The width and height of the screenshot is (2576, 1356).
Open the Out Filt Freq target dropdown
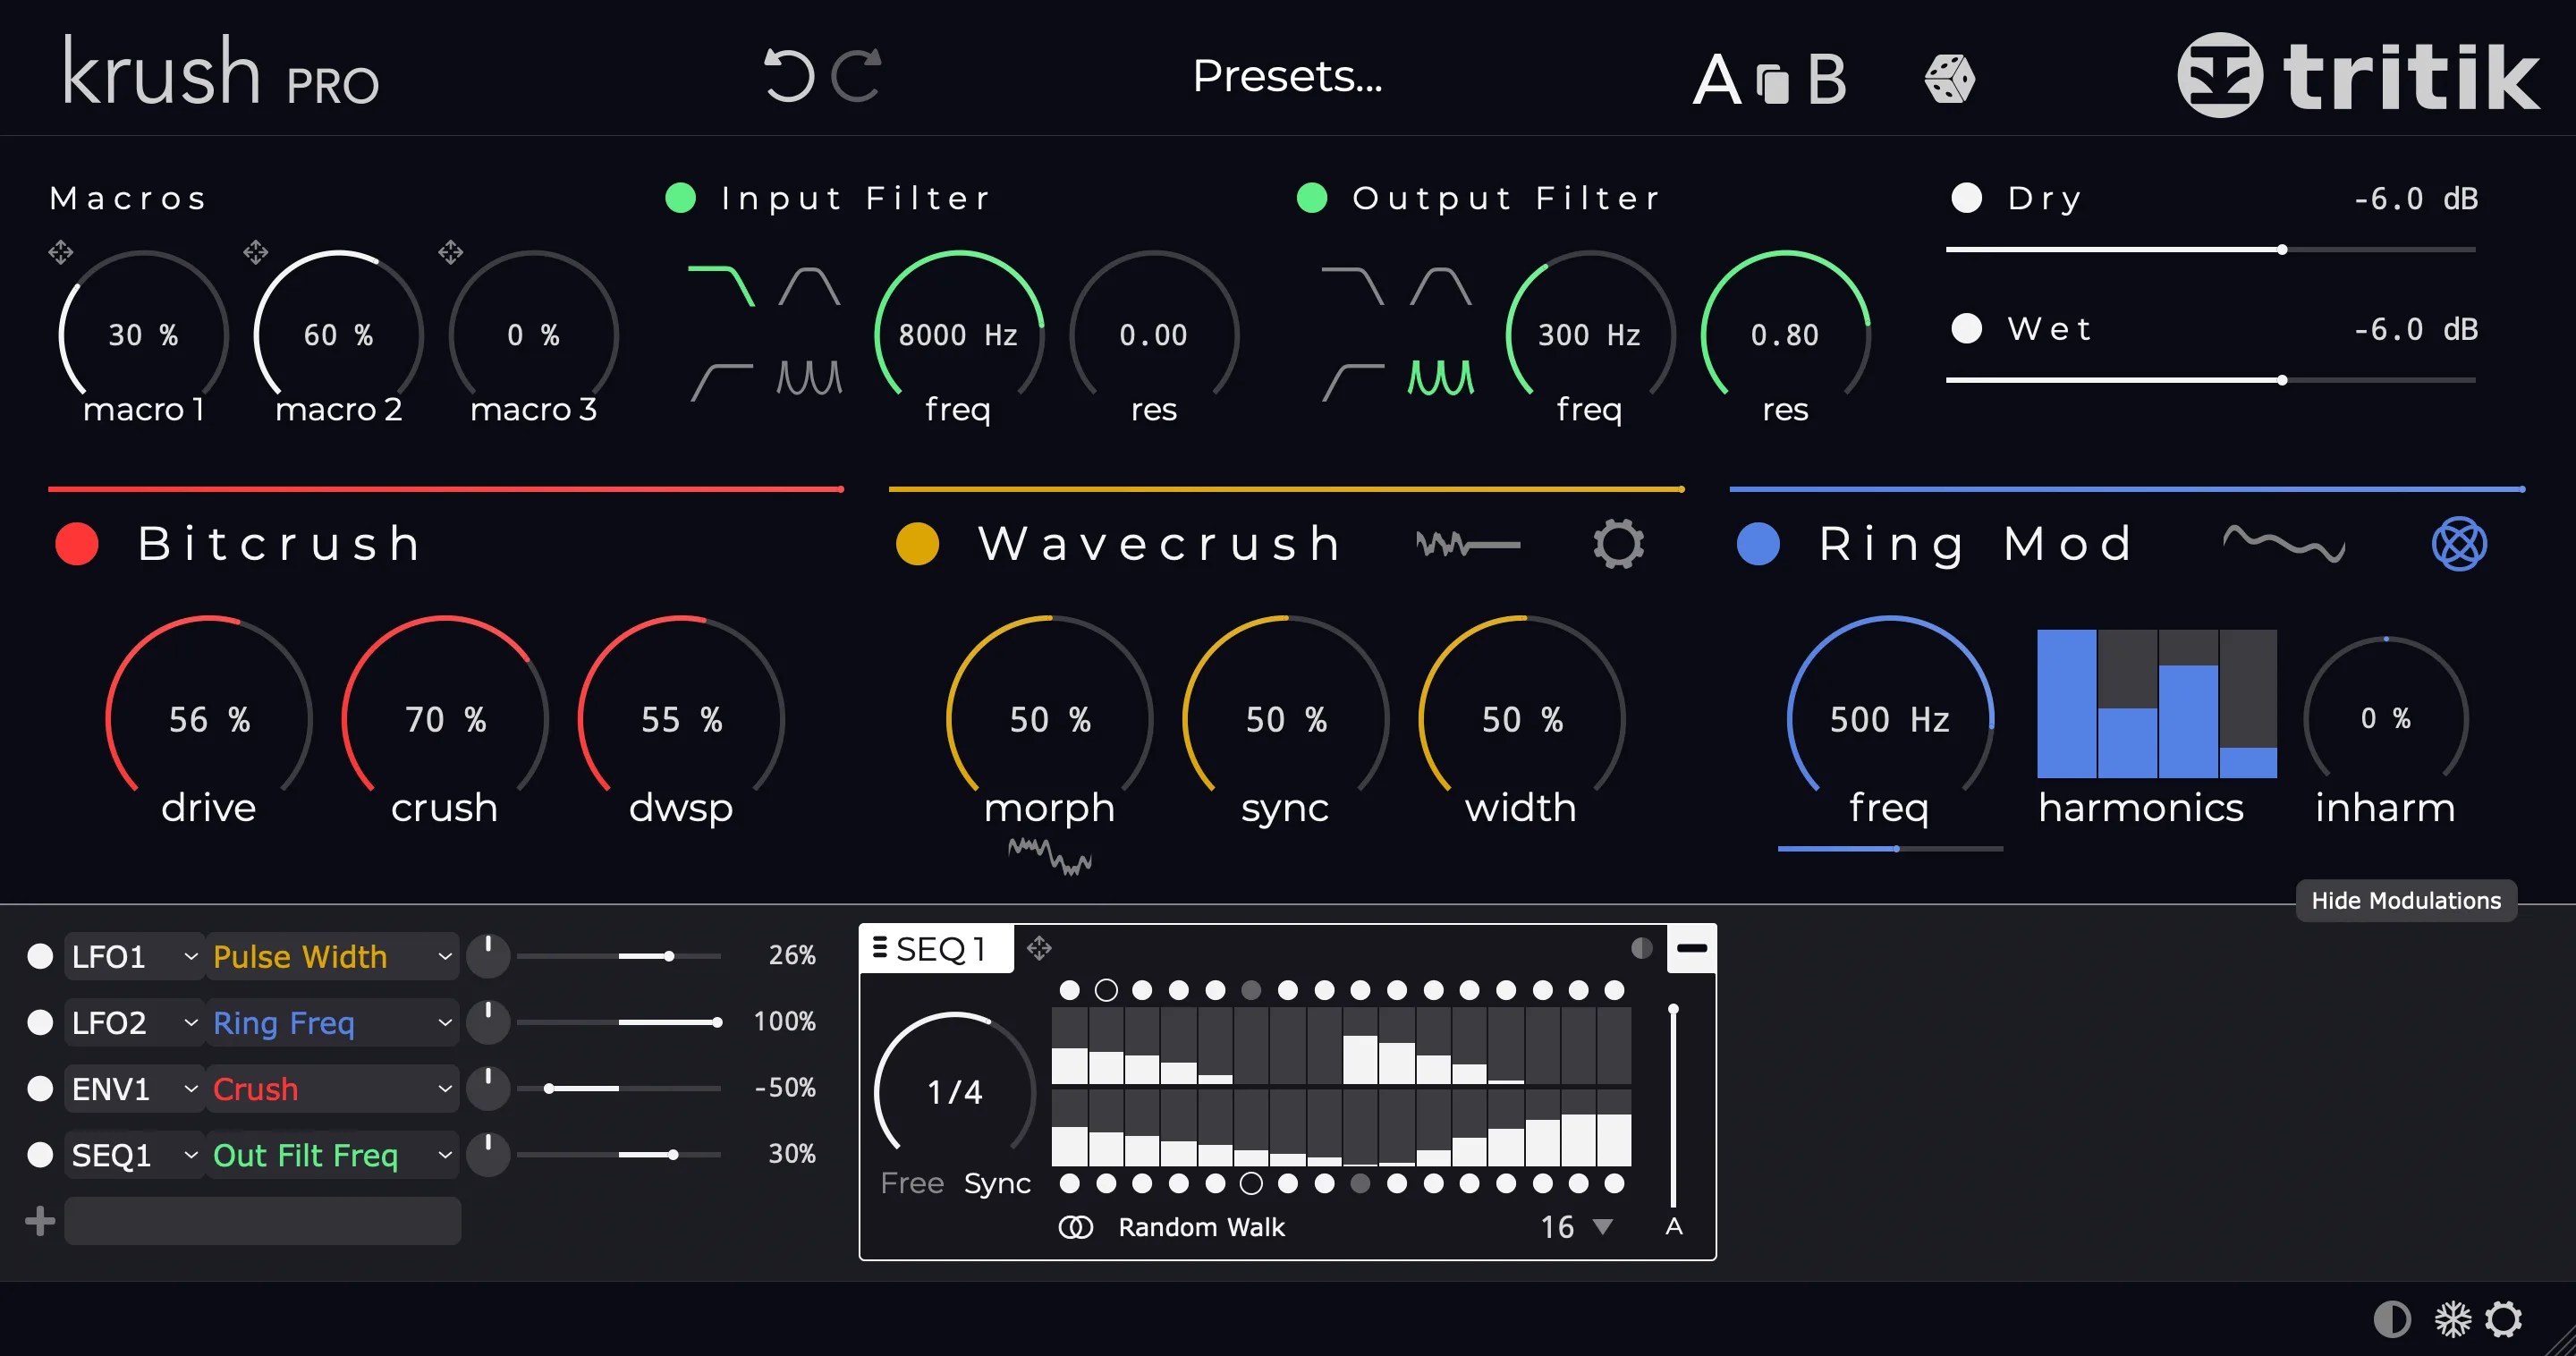pos(332,1155)
